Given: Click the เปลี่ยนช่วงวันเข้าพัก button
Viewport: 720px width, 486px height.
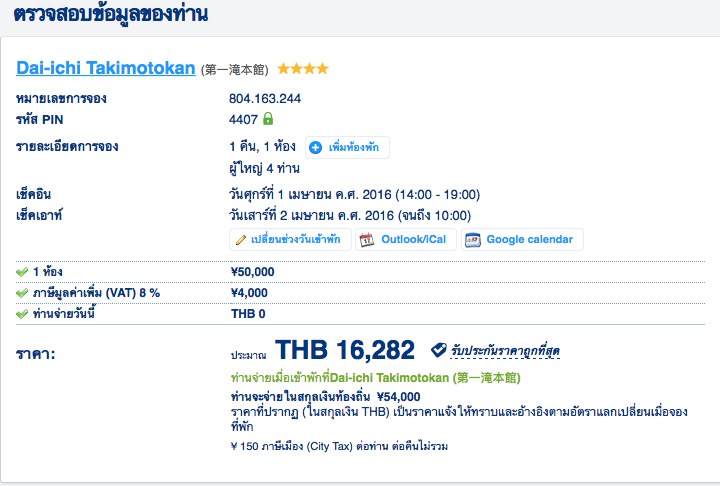Looking at the screenshot, I should click(296, 240).
